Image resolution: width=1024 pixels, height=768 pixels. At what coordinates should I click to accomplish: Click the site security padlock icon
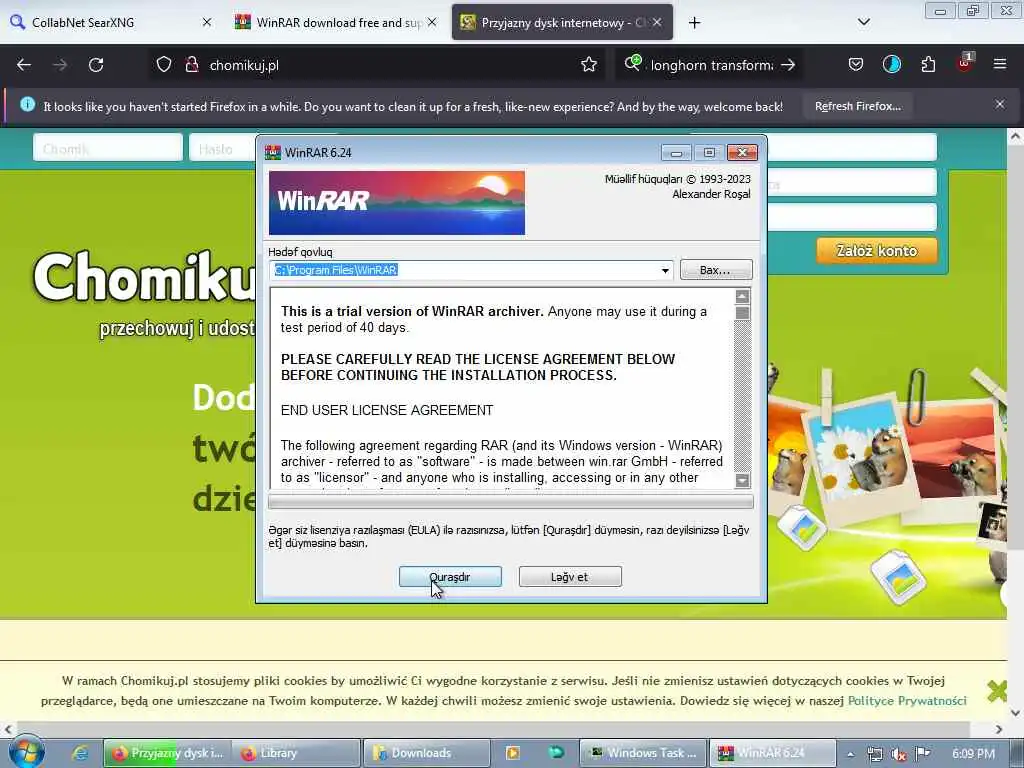coord(191,65)
